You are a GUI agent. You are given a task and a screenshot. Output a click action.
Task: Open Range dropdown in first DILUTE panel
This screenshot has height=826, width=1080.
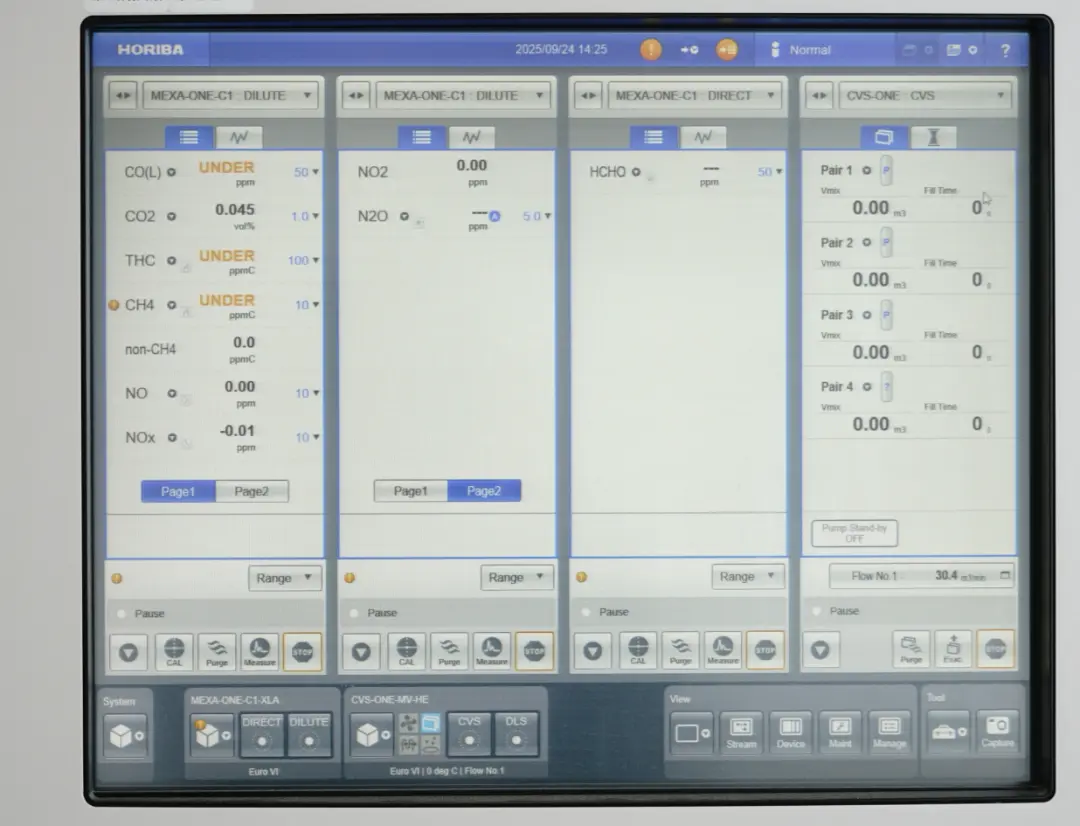(284, 578)
